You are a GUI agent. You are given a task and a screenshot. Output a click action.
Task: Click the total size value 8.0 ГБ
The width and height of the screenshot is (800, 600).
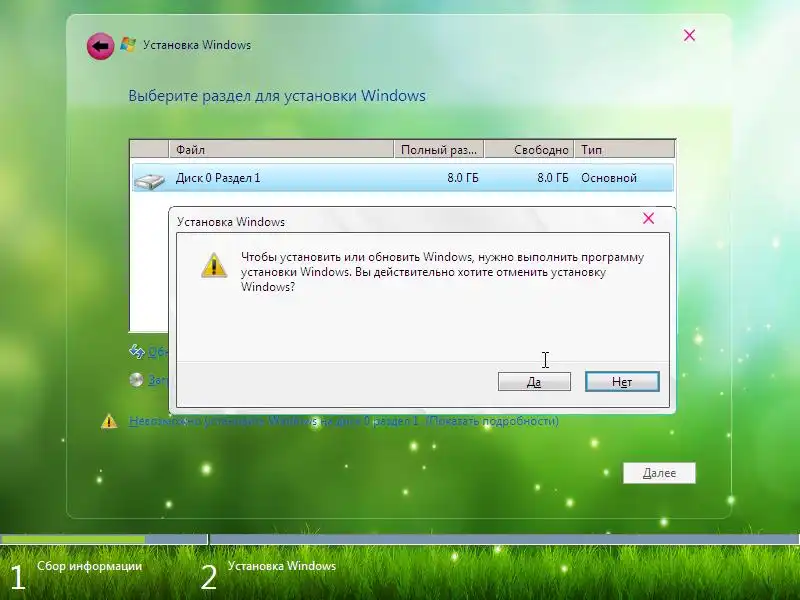point(463,178)
